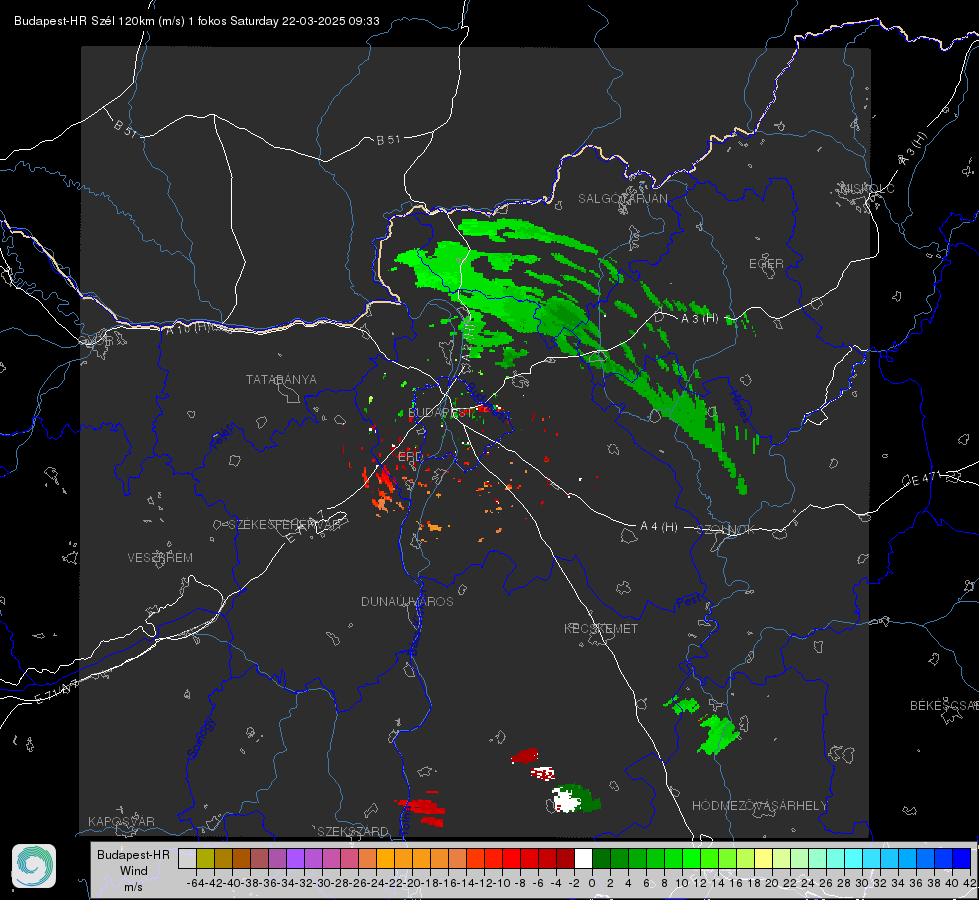Screen dimensions: 979x900
Task: Click the swirl logo icon beside the legend
Action: click(x=34, y=866)
